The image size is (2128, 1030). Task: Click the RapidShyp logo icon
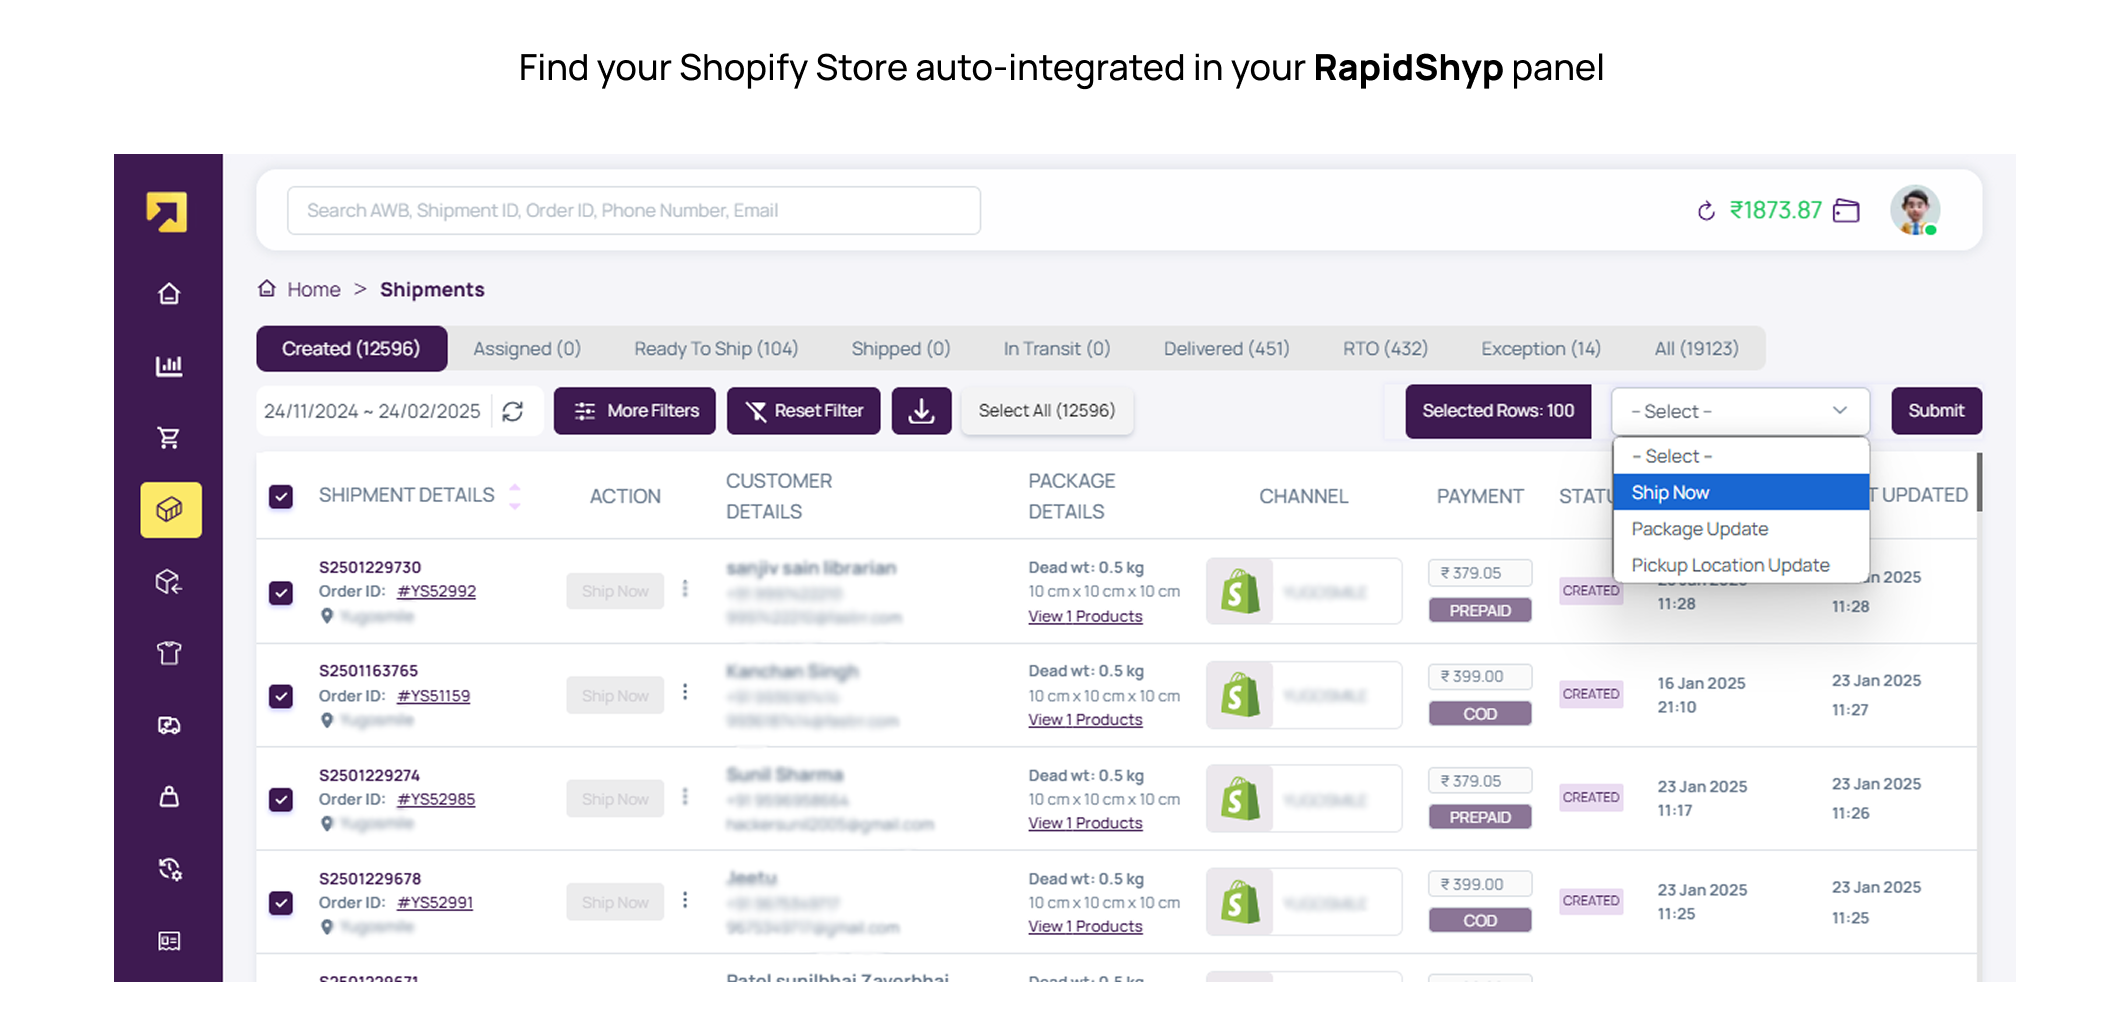point(167,212)
